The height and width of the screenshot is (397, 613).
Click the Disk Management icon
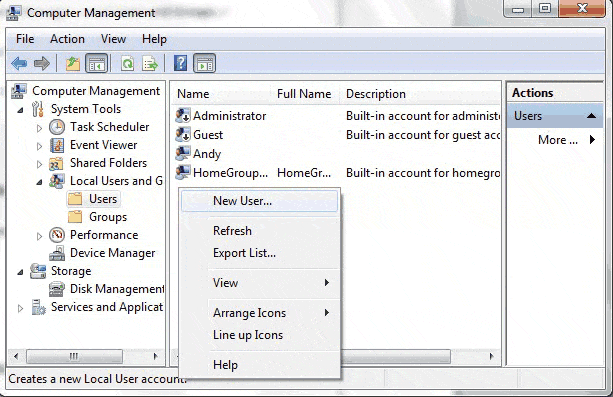[x=57, y=289]
